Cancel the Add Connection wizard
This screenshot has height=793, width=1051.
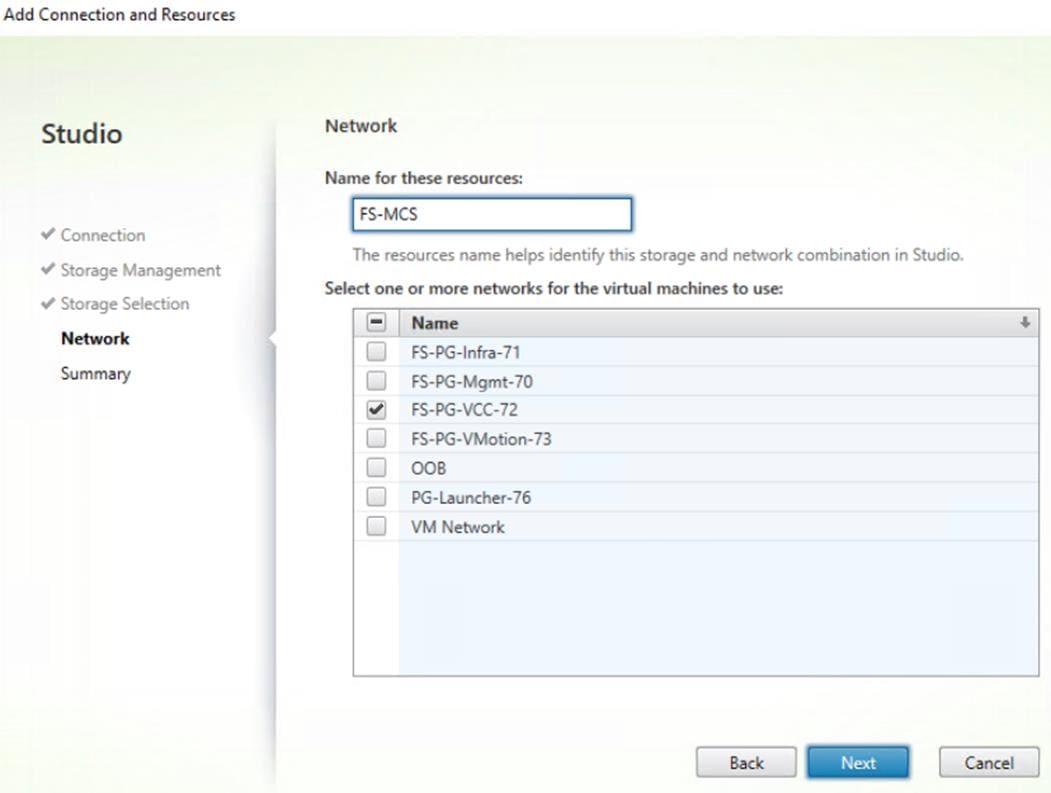pyautogui.click(x=989, y=763)
